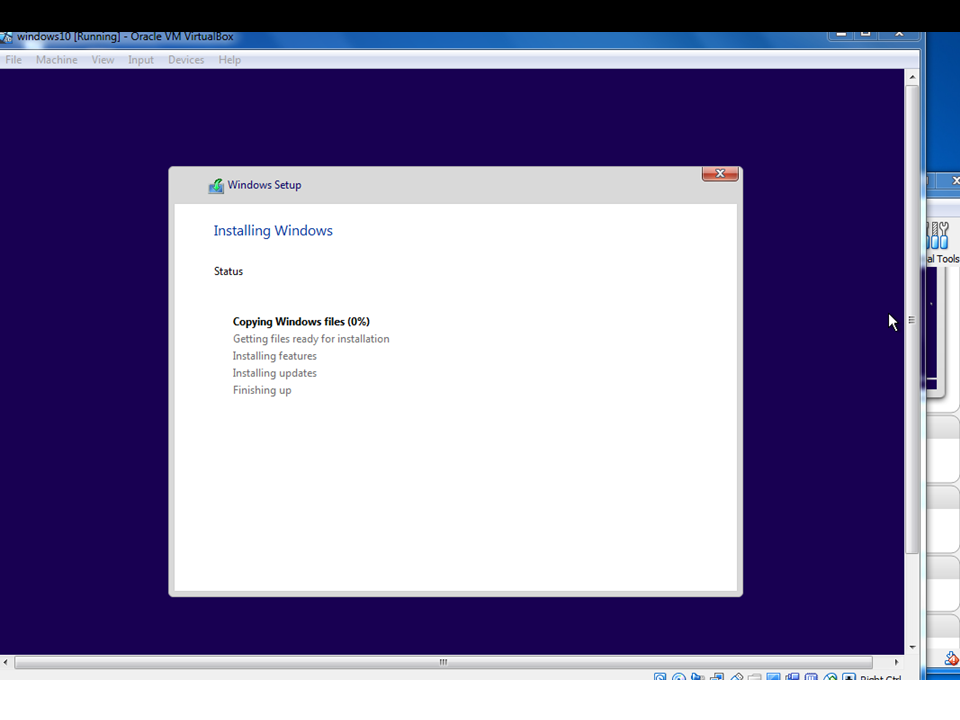Image resolution: width=960 pixels, height=720 pixels.
Task: Open the Devices menu
Action: pyautogui.click(x=186, y=60)
